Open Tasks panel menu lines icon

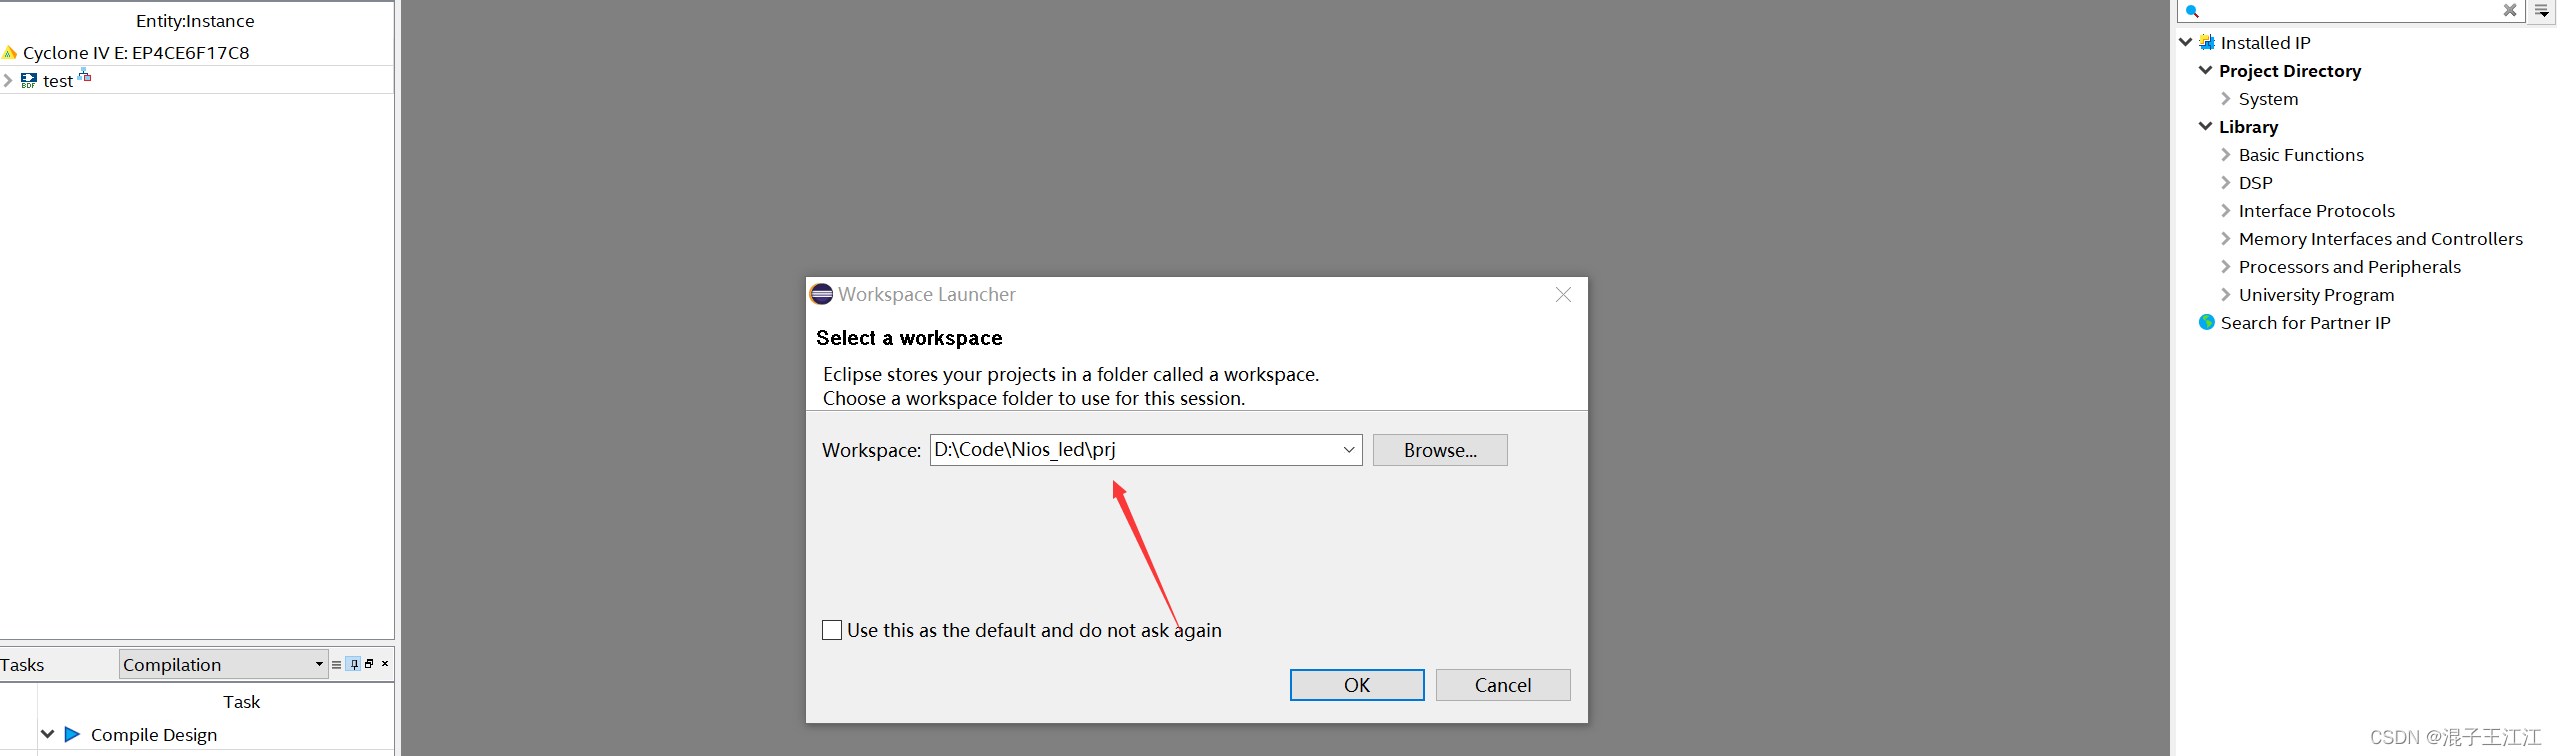[x=336, y=664]
